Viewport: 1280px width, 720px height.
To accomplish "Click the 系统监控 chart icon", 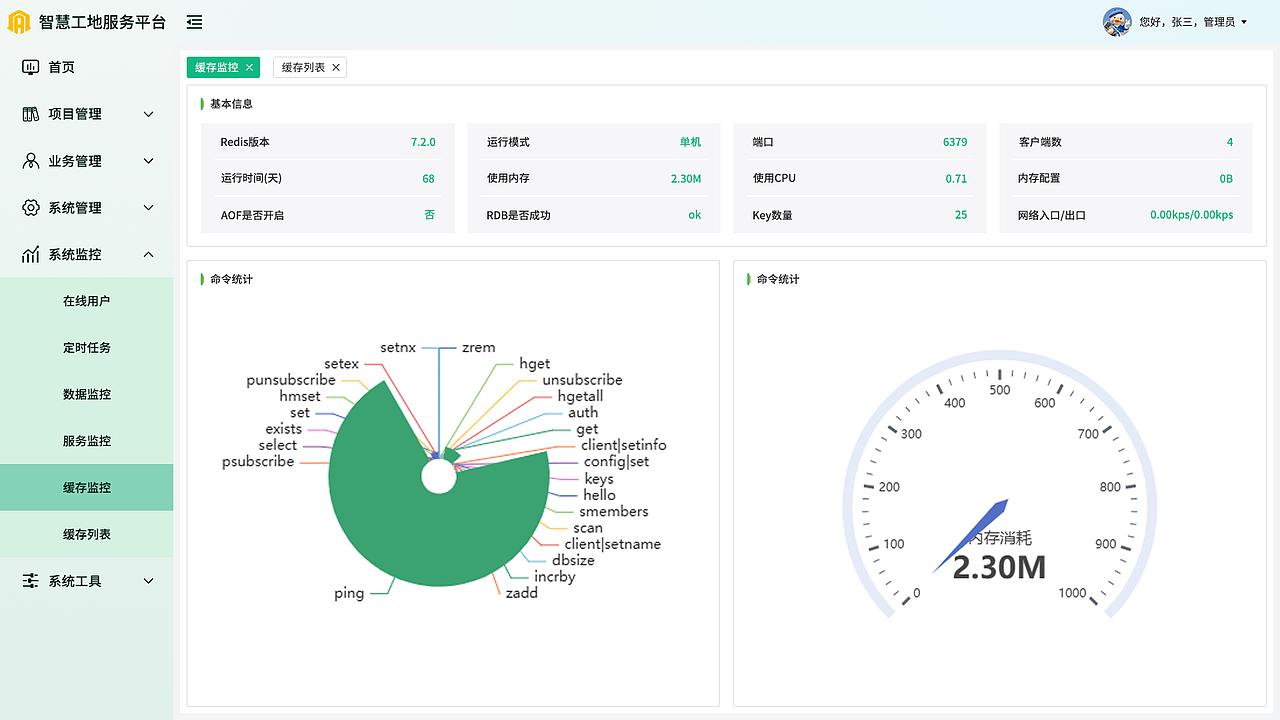I will pyautogui.click(x=31, y=255).
